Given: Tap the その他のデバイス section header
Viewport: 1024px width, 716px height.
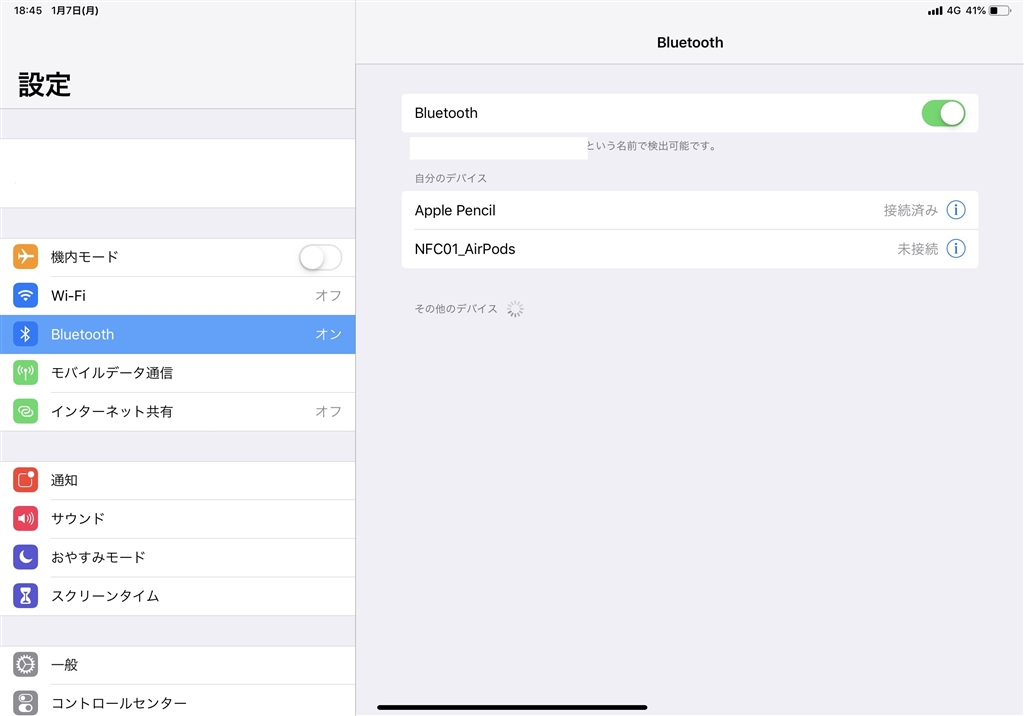Looking at the screenshot, I should point(456,308).
